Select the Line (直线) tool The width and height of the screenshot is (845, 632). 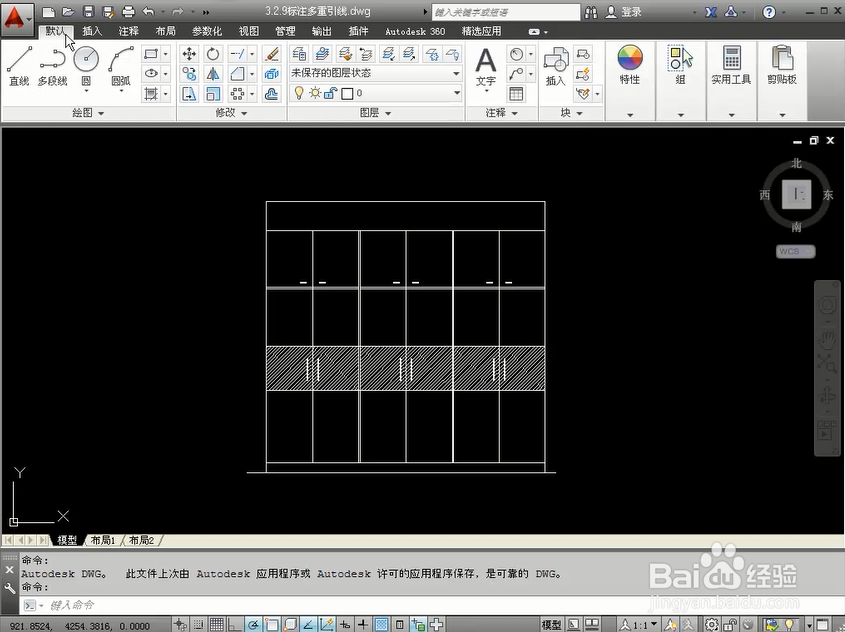click(x=19, y=66)
